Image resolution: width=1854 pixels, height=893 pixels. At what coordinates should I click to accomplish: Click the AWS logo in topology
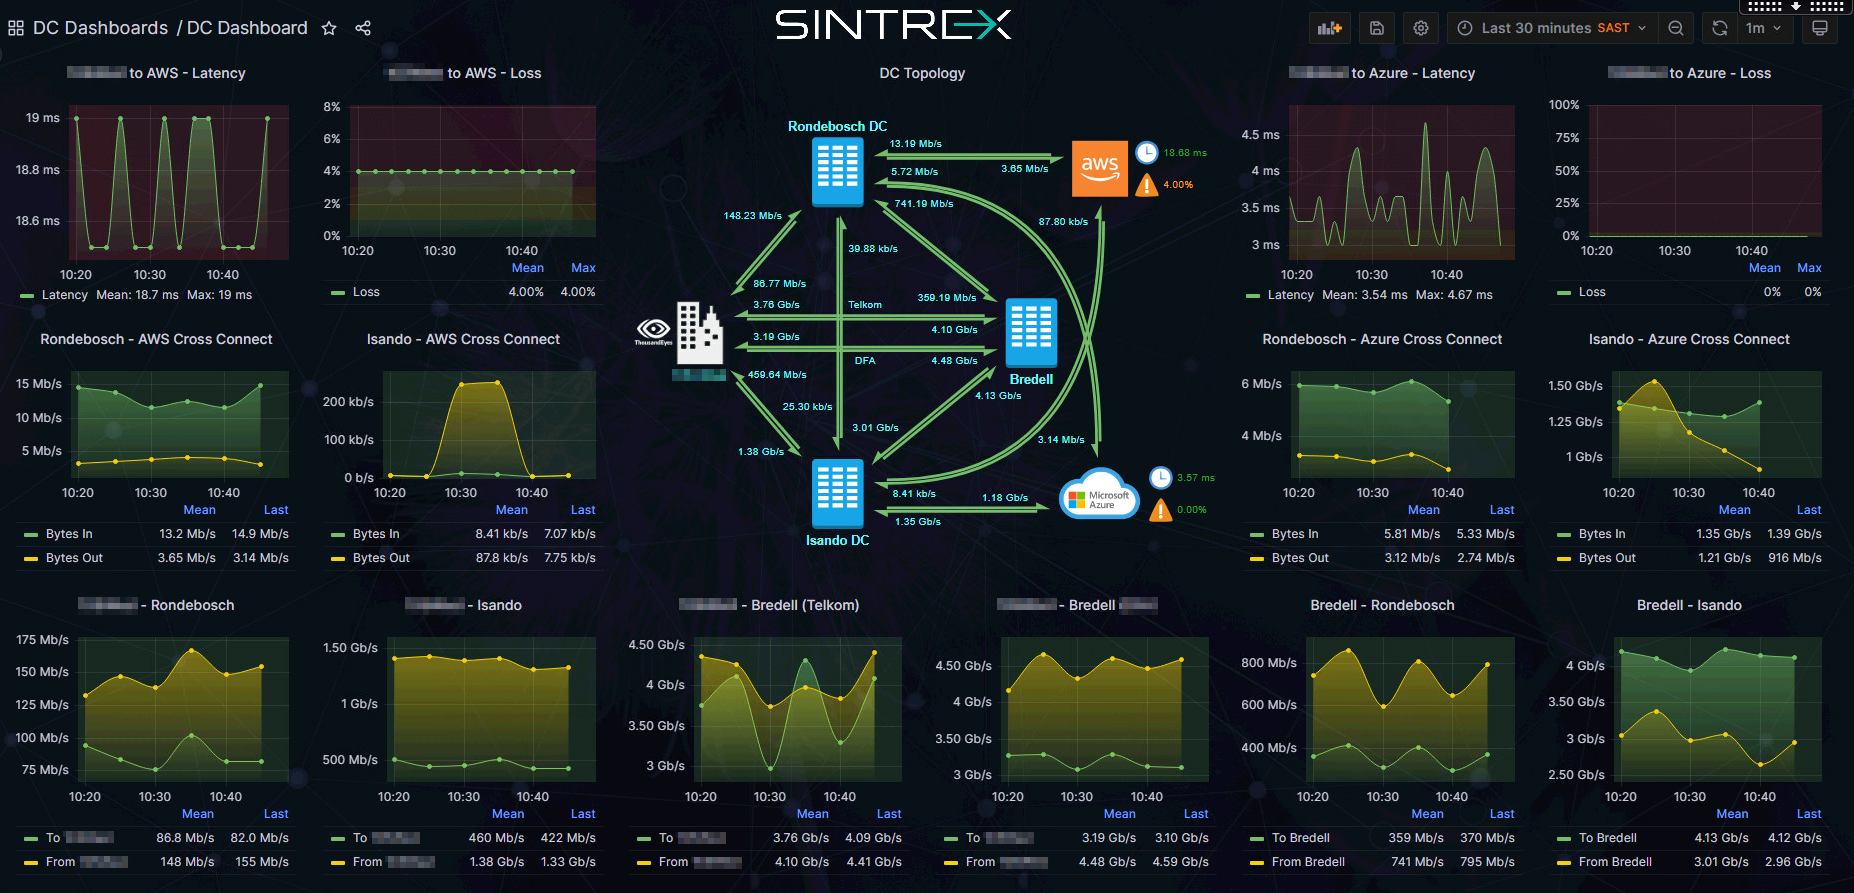pos(1100,168)
